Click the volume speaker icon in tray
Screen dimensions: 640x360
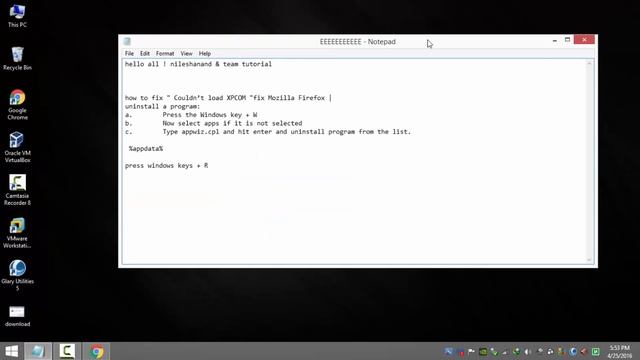coord(528,352)
